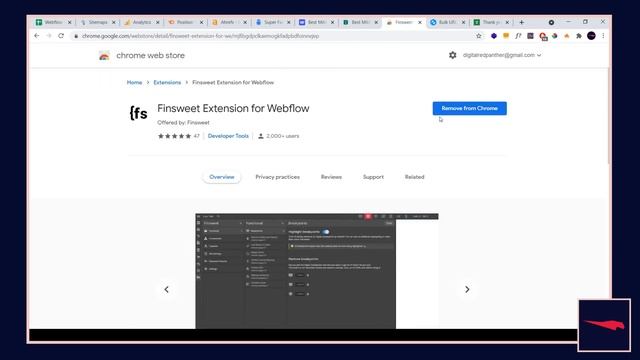Open the Developer Tools category link
The height and width of the screenshot is (360, 640).
228,136
